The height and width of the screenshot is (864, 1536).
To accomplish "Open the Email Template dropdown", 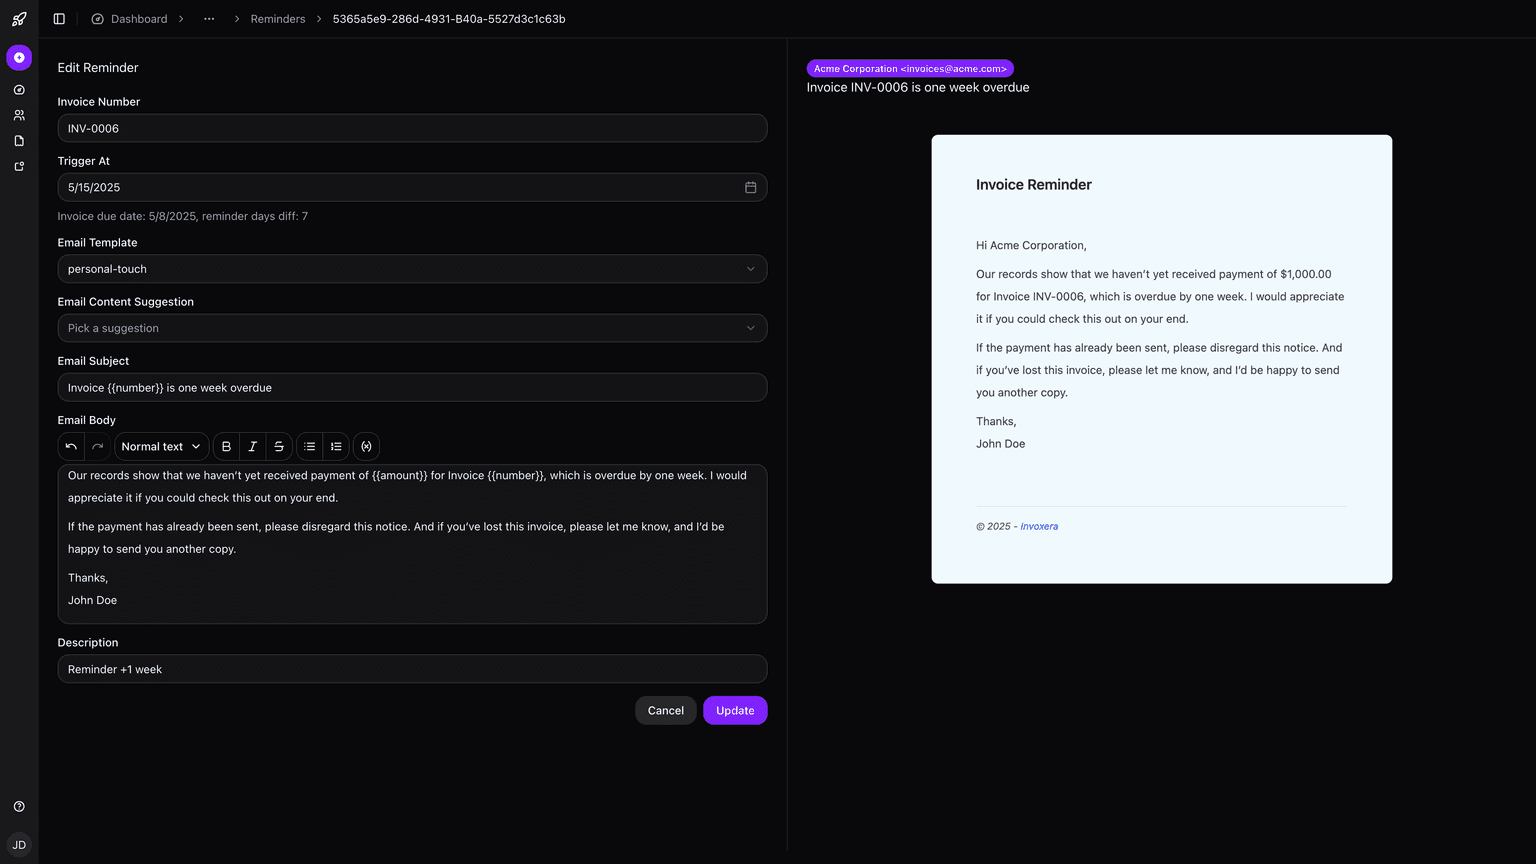I will [x=412, y=268].
